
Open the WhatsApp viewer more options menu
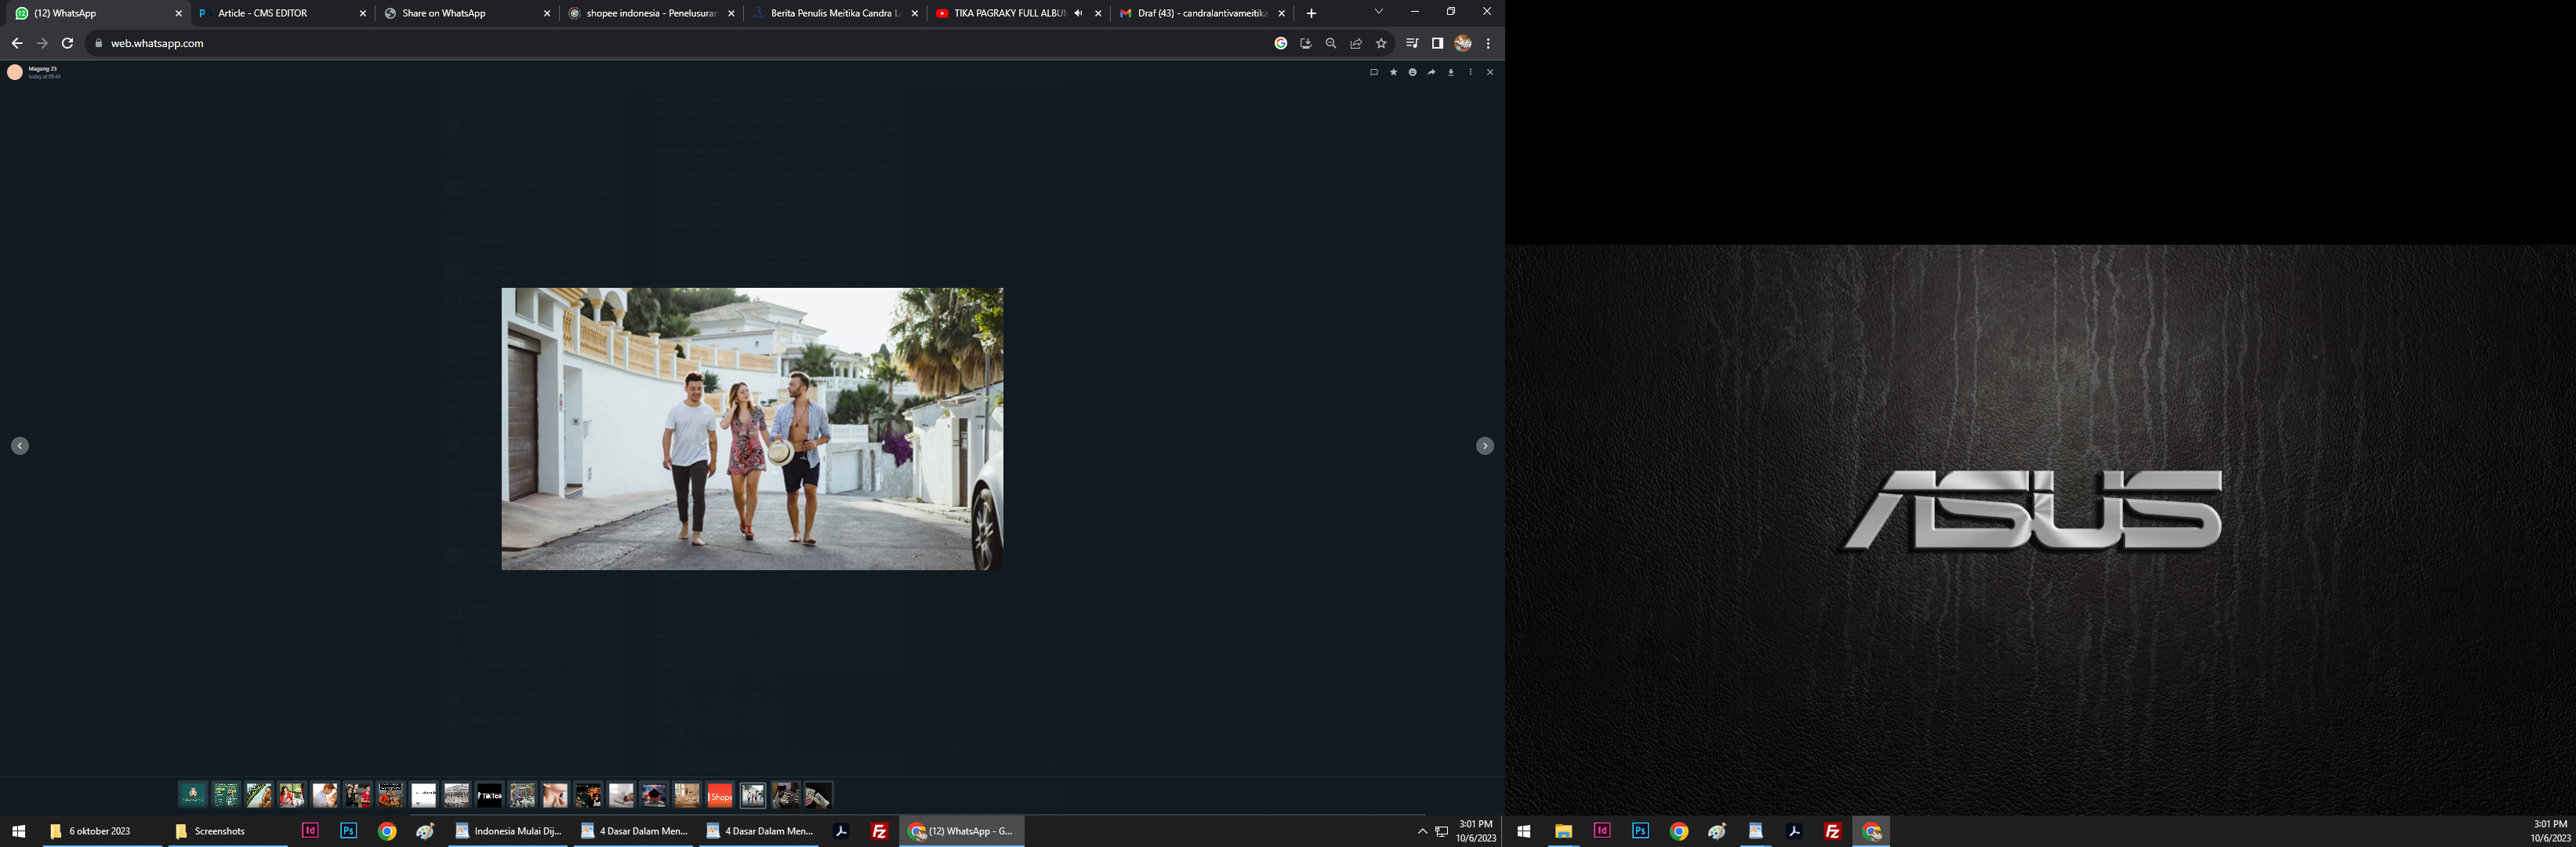(x=1470, y=72)
